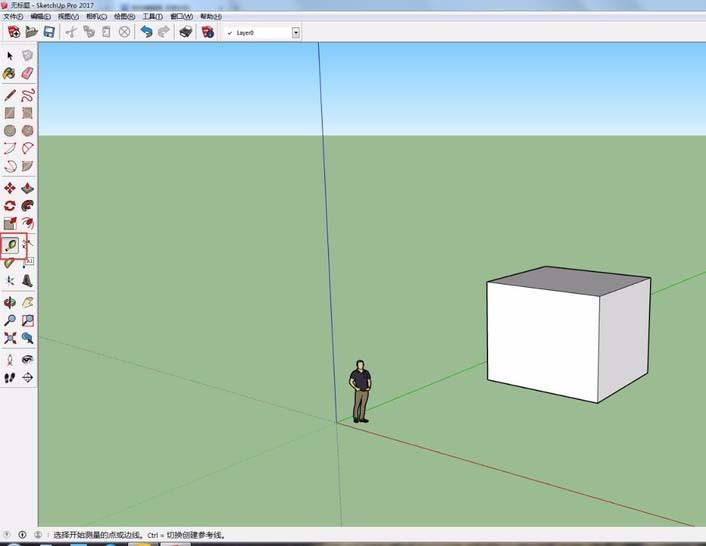Select the Rotated Rectangle tool
Viewport: 706px width, 546px height.
pos(27,113)
